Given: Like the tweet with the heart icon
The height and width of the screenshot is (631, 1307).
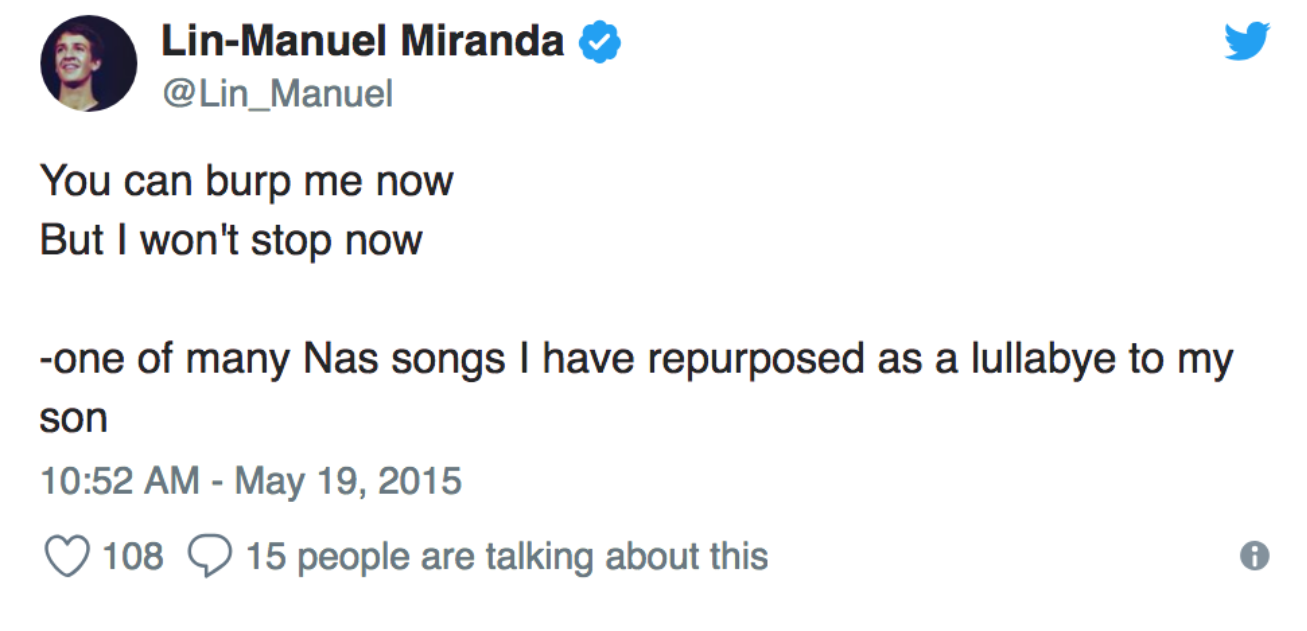Looking at the screenshot, I should click(66, 556).
